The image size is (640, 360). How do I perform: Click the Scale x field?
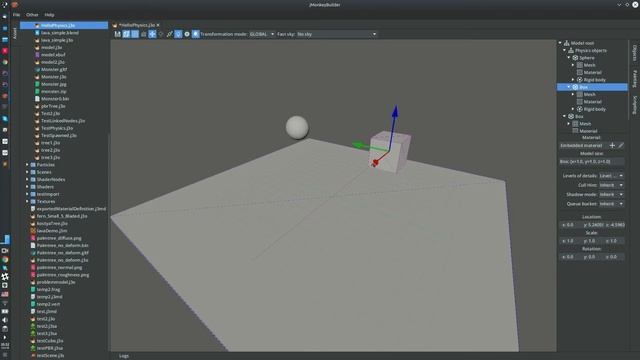pos(569,241)
